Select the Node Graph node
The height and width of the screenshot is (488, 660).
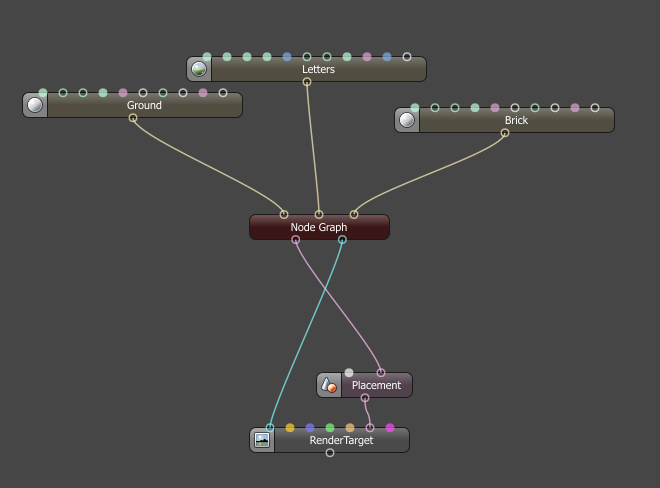[319, 227]
